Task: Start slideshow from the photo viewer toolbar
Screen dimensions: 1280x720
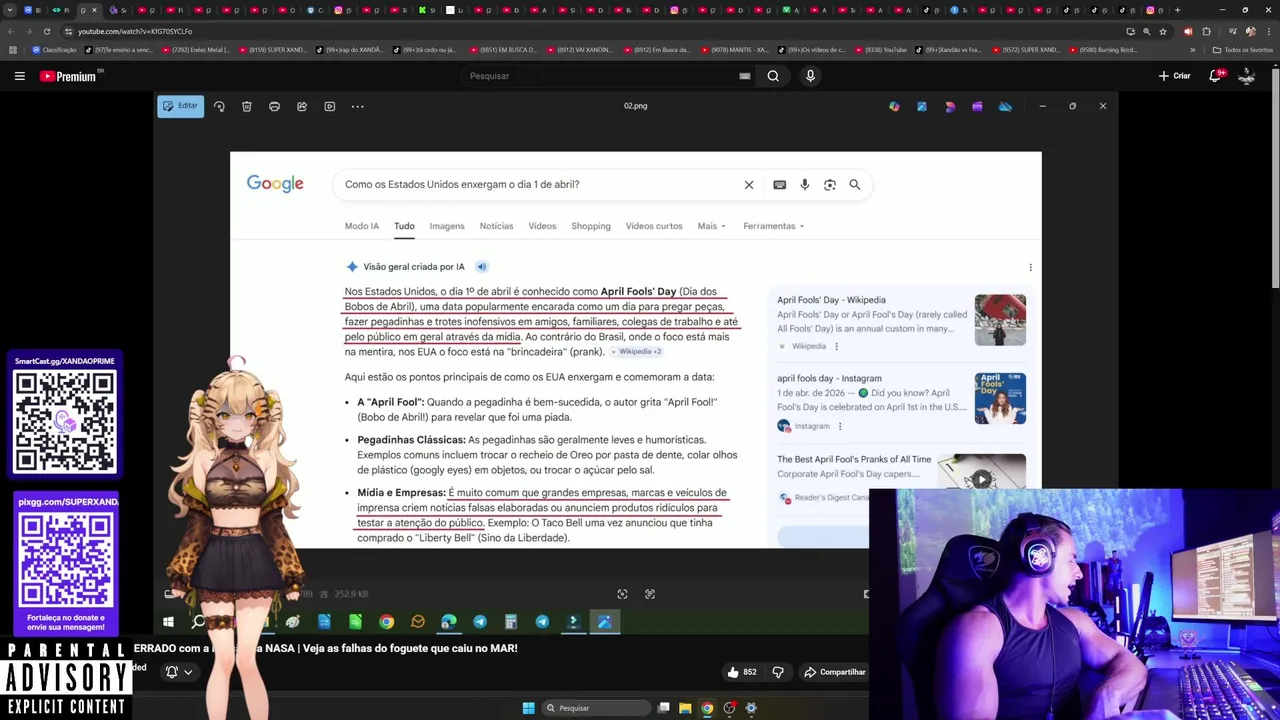Action: click(x=330, y=106)
